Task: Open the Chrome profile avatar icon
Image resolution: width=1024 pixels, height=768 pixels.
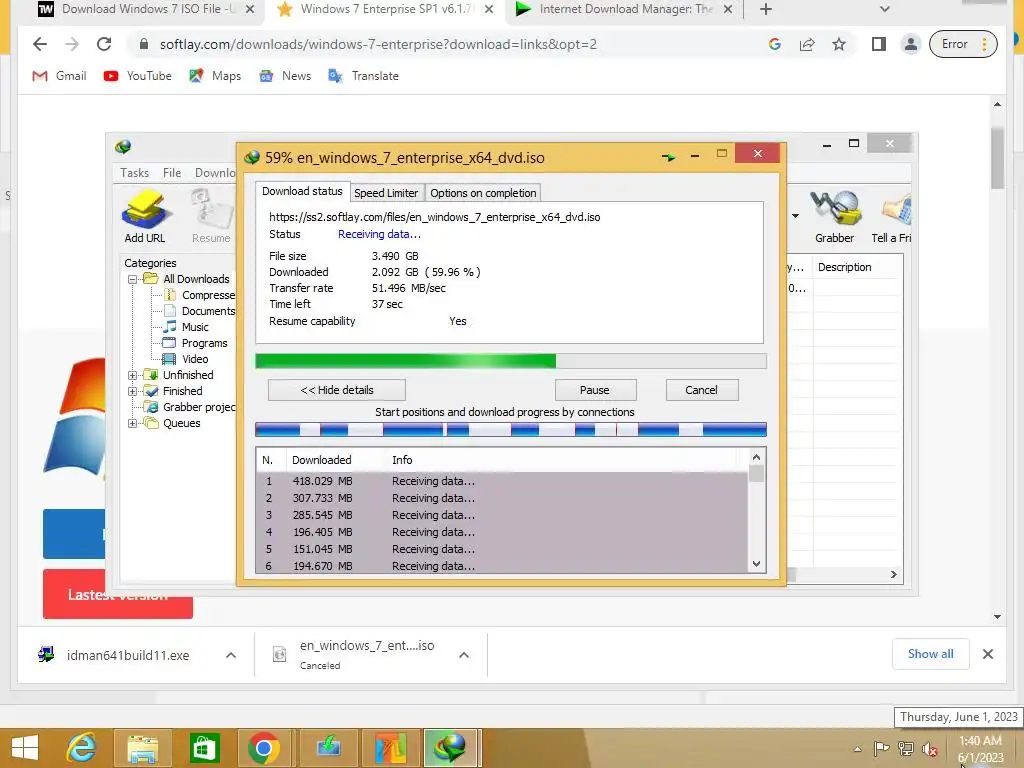Action: click(x=910, y=44)
